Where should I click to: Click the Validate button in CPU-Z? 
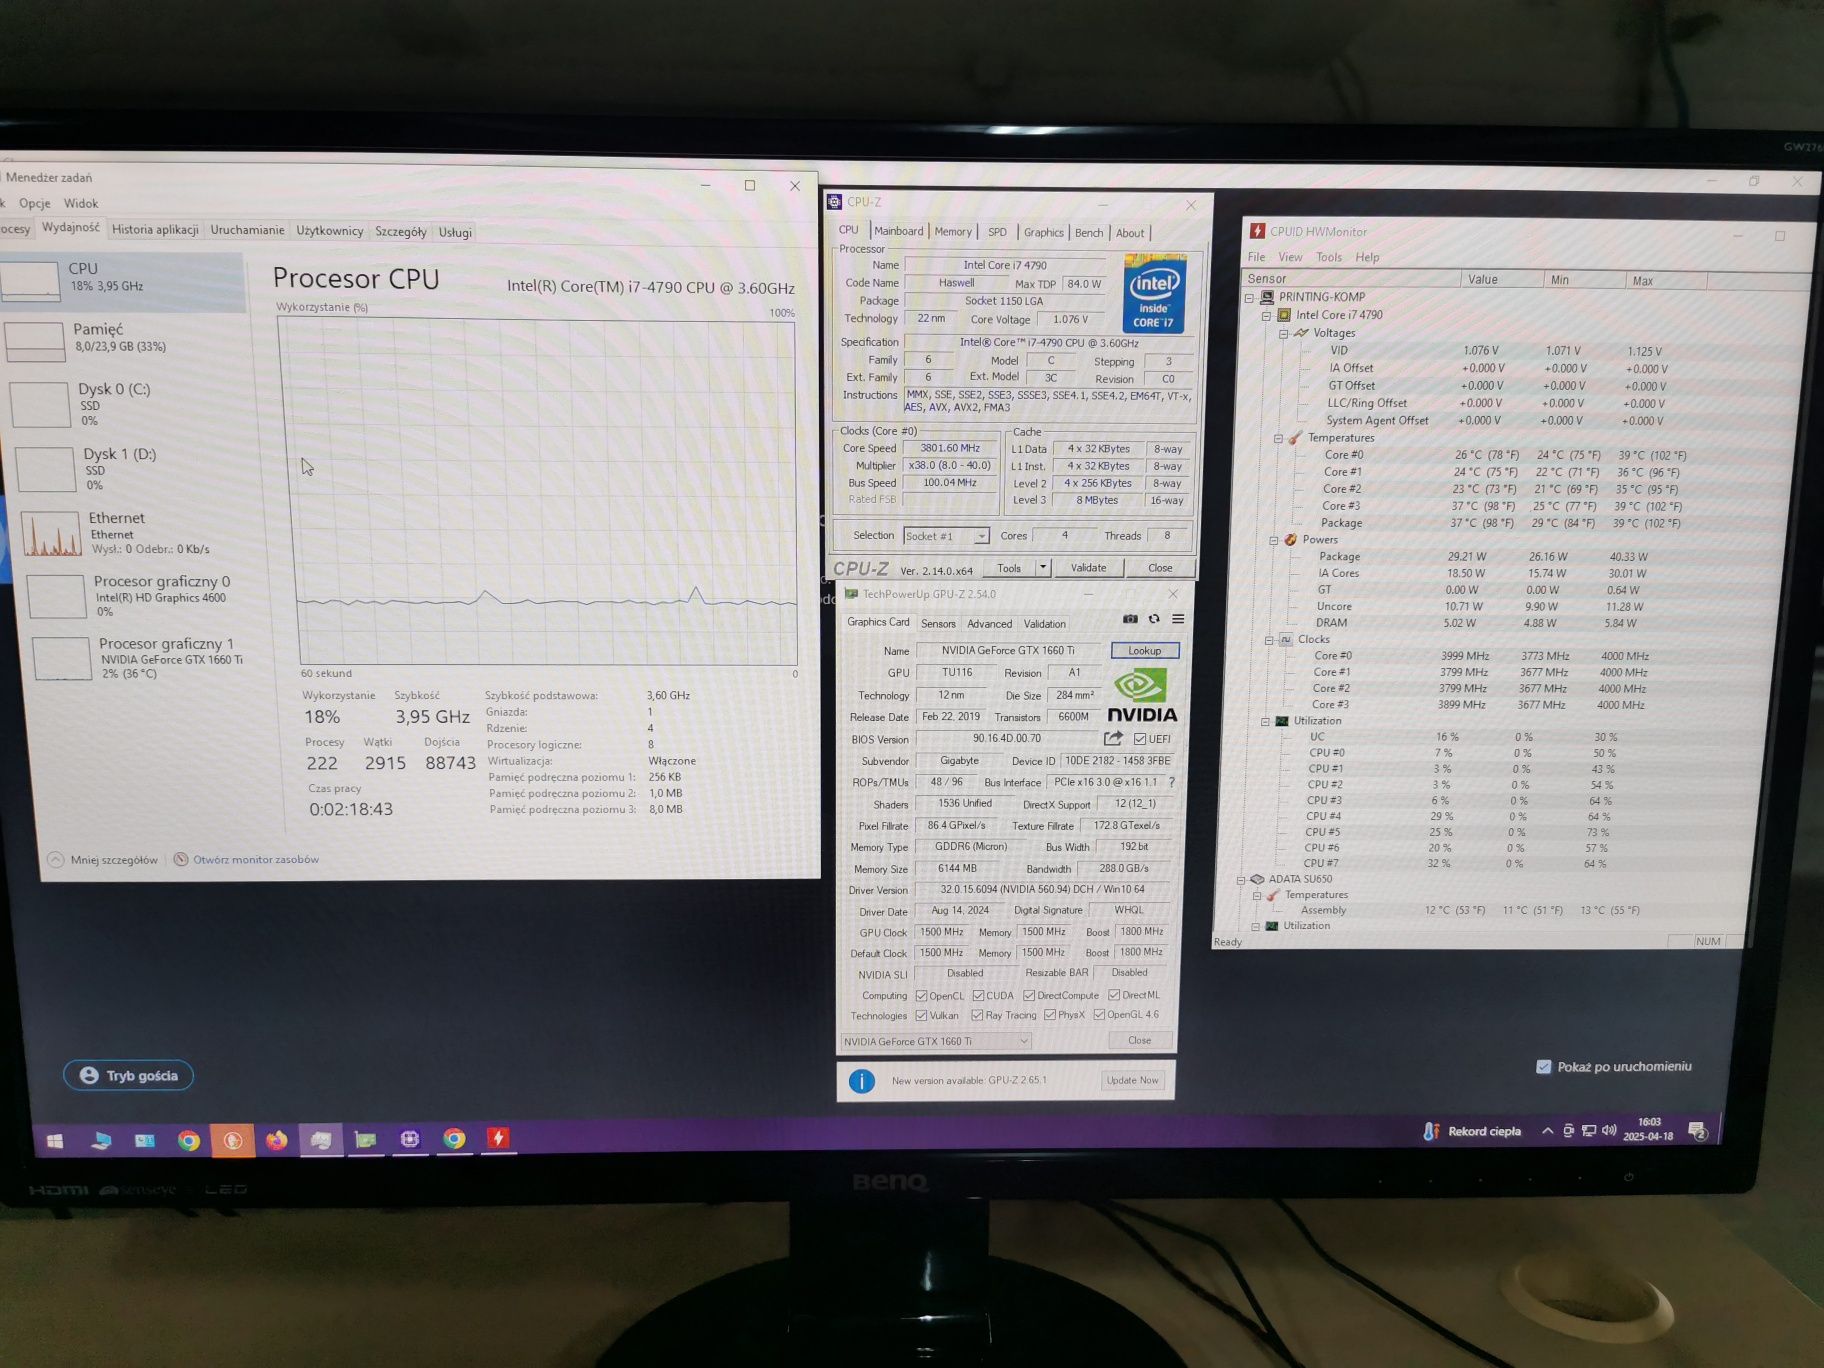coord(1088,568)
